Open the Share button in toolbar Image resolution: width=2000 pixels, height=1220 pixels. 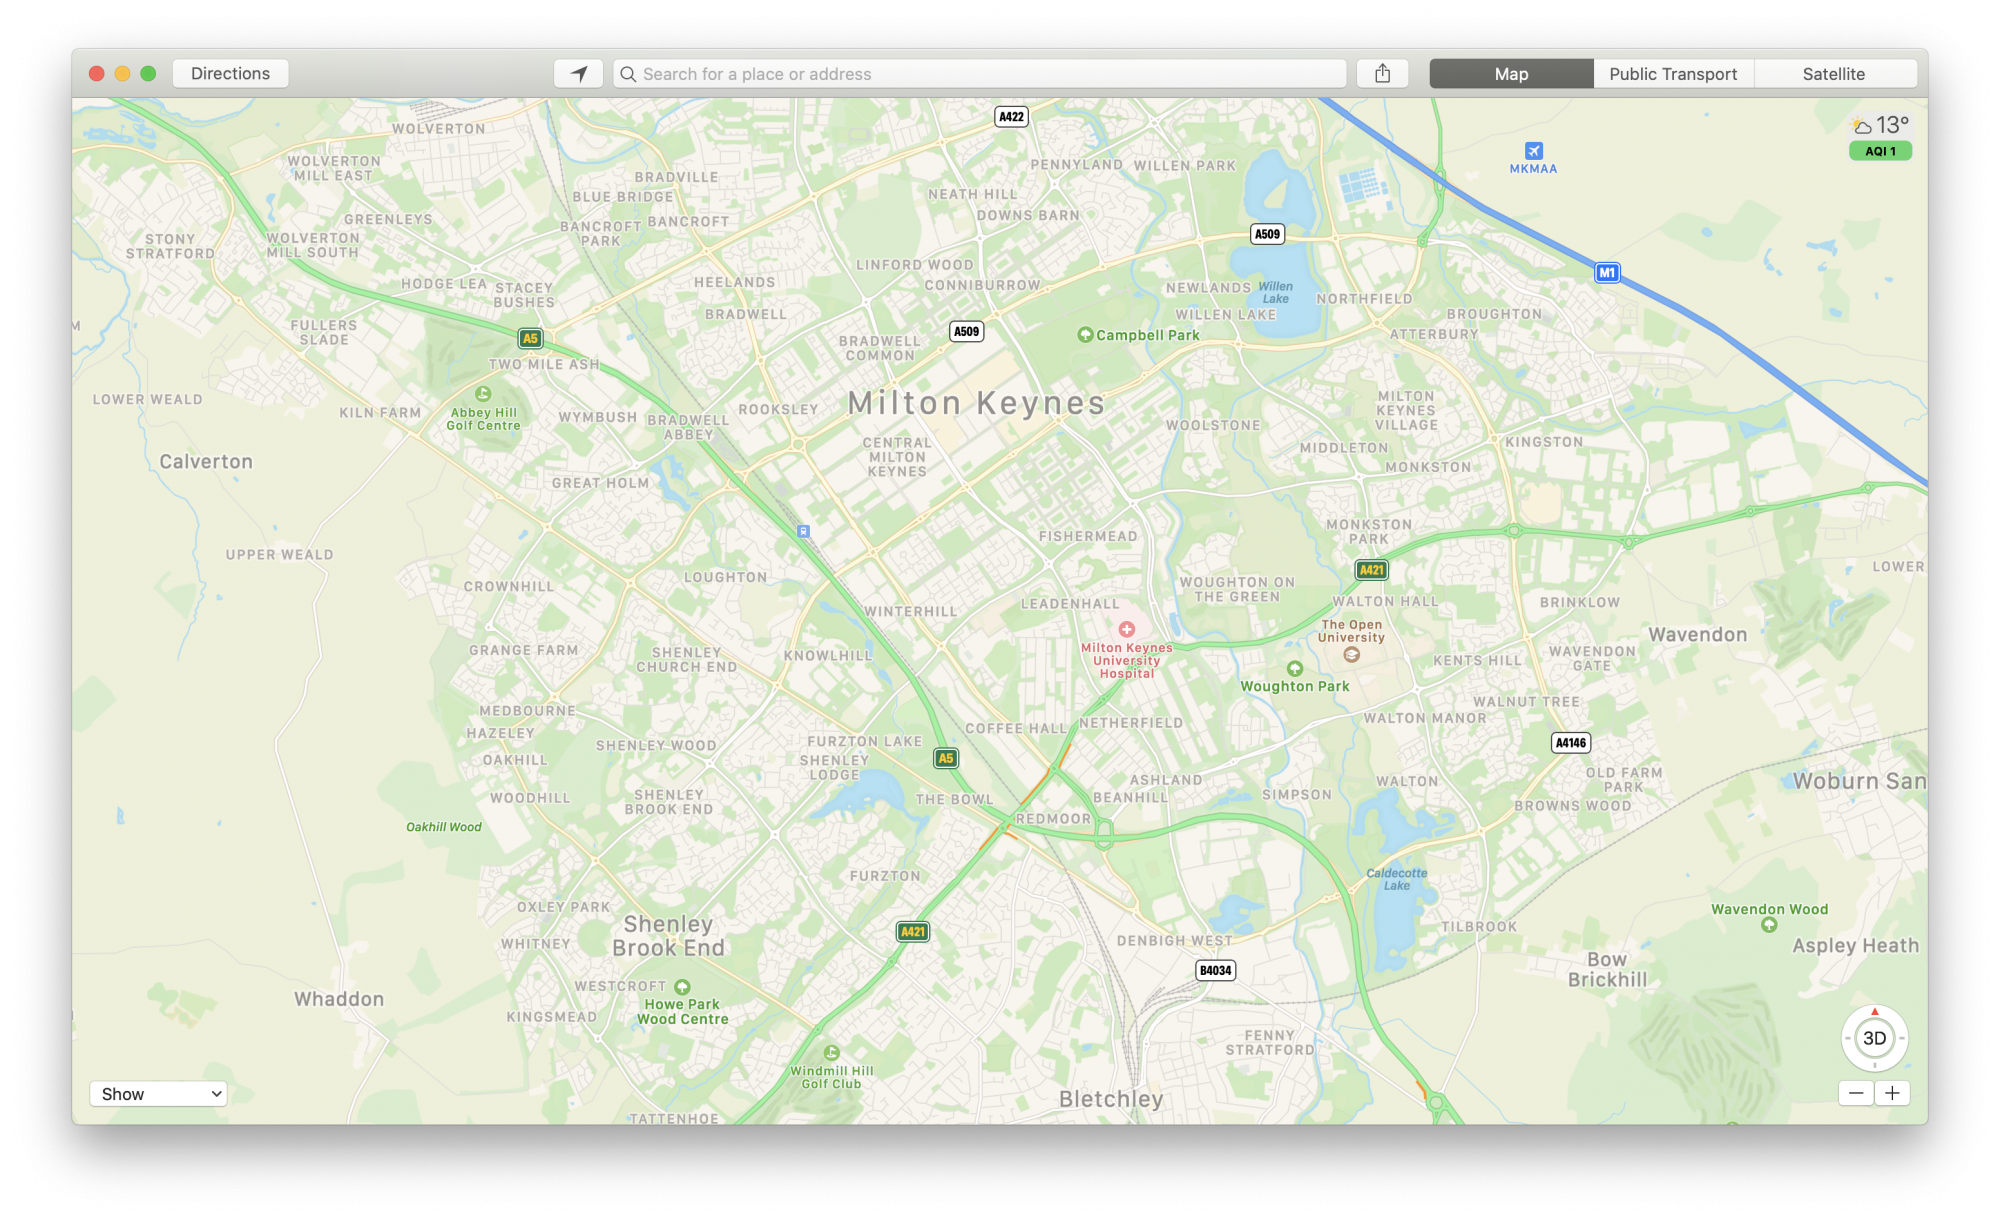click(1382, 74)
